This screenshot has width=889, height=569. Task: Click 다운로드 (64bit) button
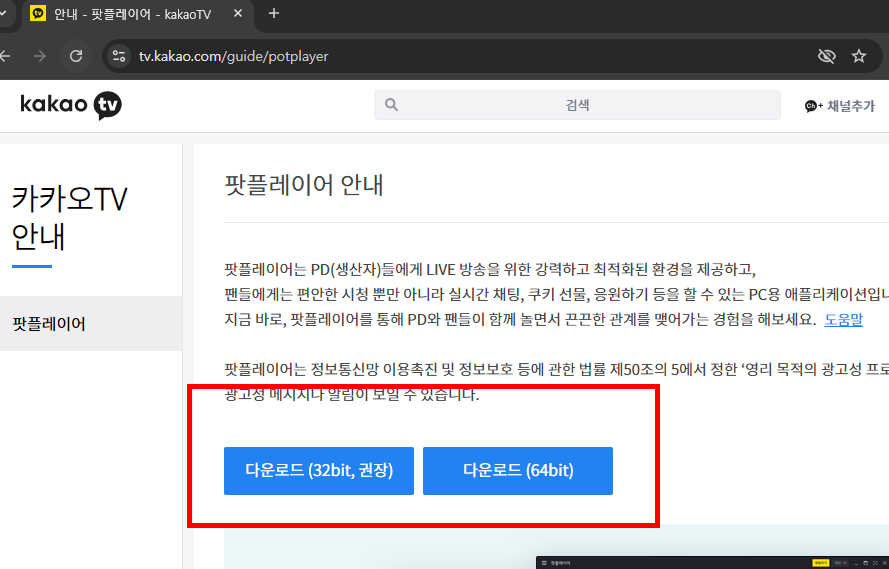click(518, 470)
